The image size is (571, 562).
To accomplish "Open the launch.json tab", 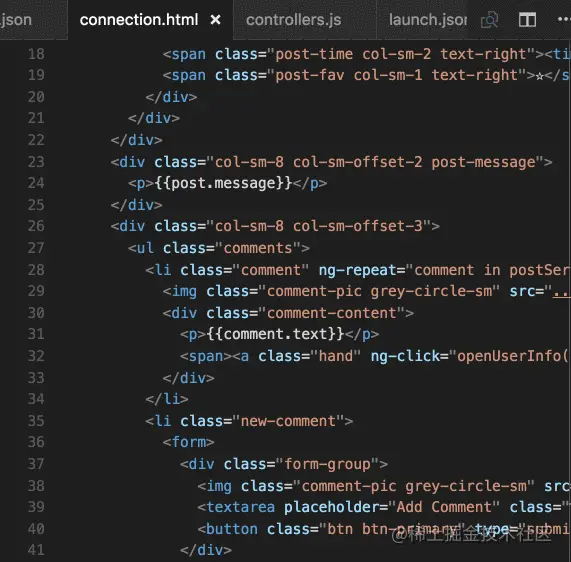I will click(x=428, y=20).
